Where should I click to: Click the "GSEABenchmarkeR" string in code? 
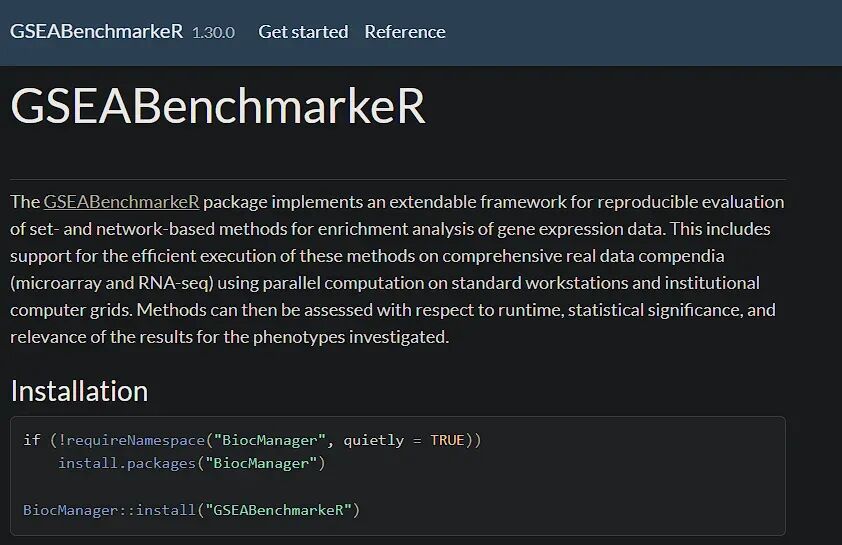(278, 510)
